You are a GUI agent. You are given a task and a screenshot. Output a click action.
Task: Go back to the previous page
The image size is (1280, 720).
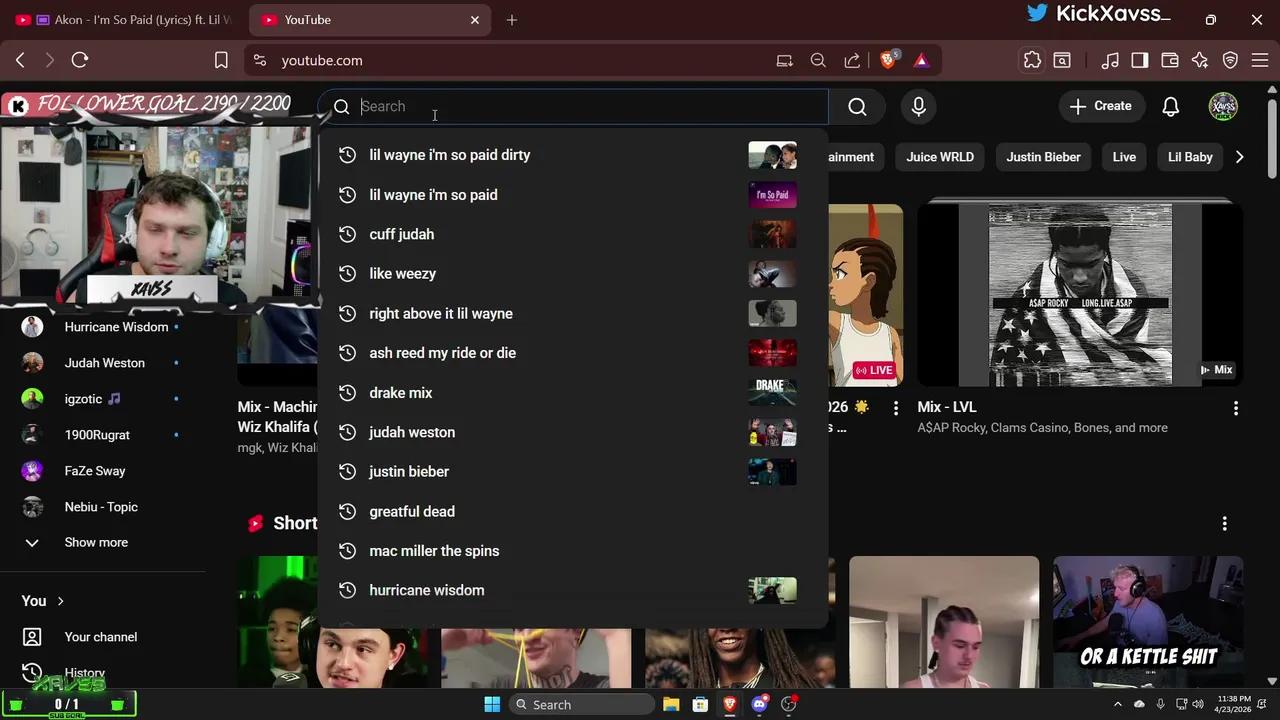click(x=20, y=60)
